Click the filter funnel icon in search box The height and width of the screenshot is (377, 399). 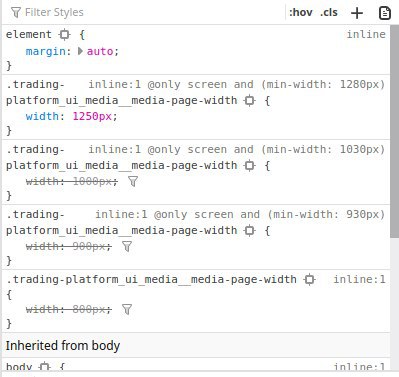(x=16, y=12)
